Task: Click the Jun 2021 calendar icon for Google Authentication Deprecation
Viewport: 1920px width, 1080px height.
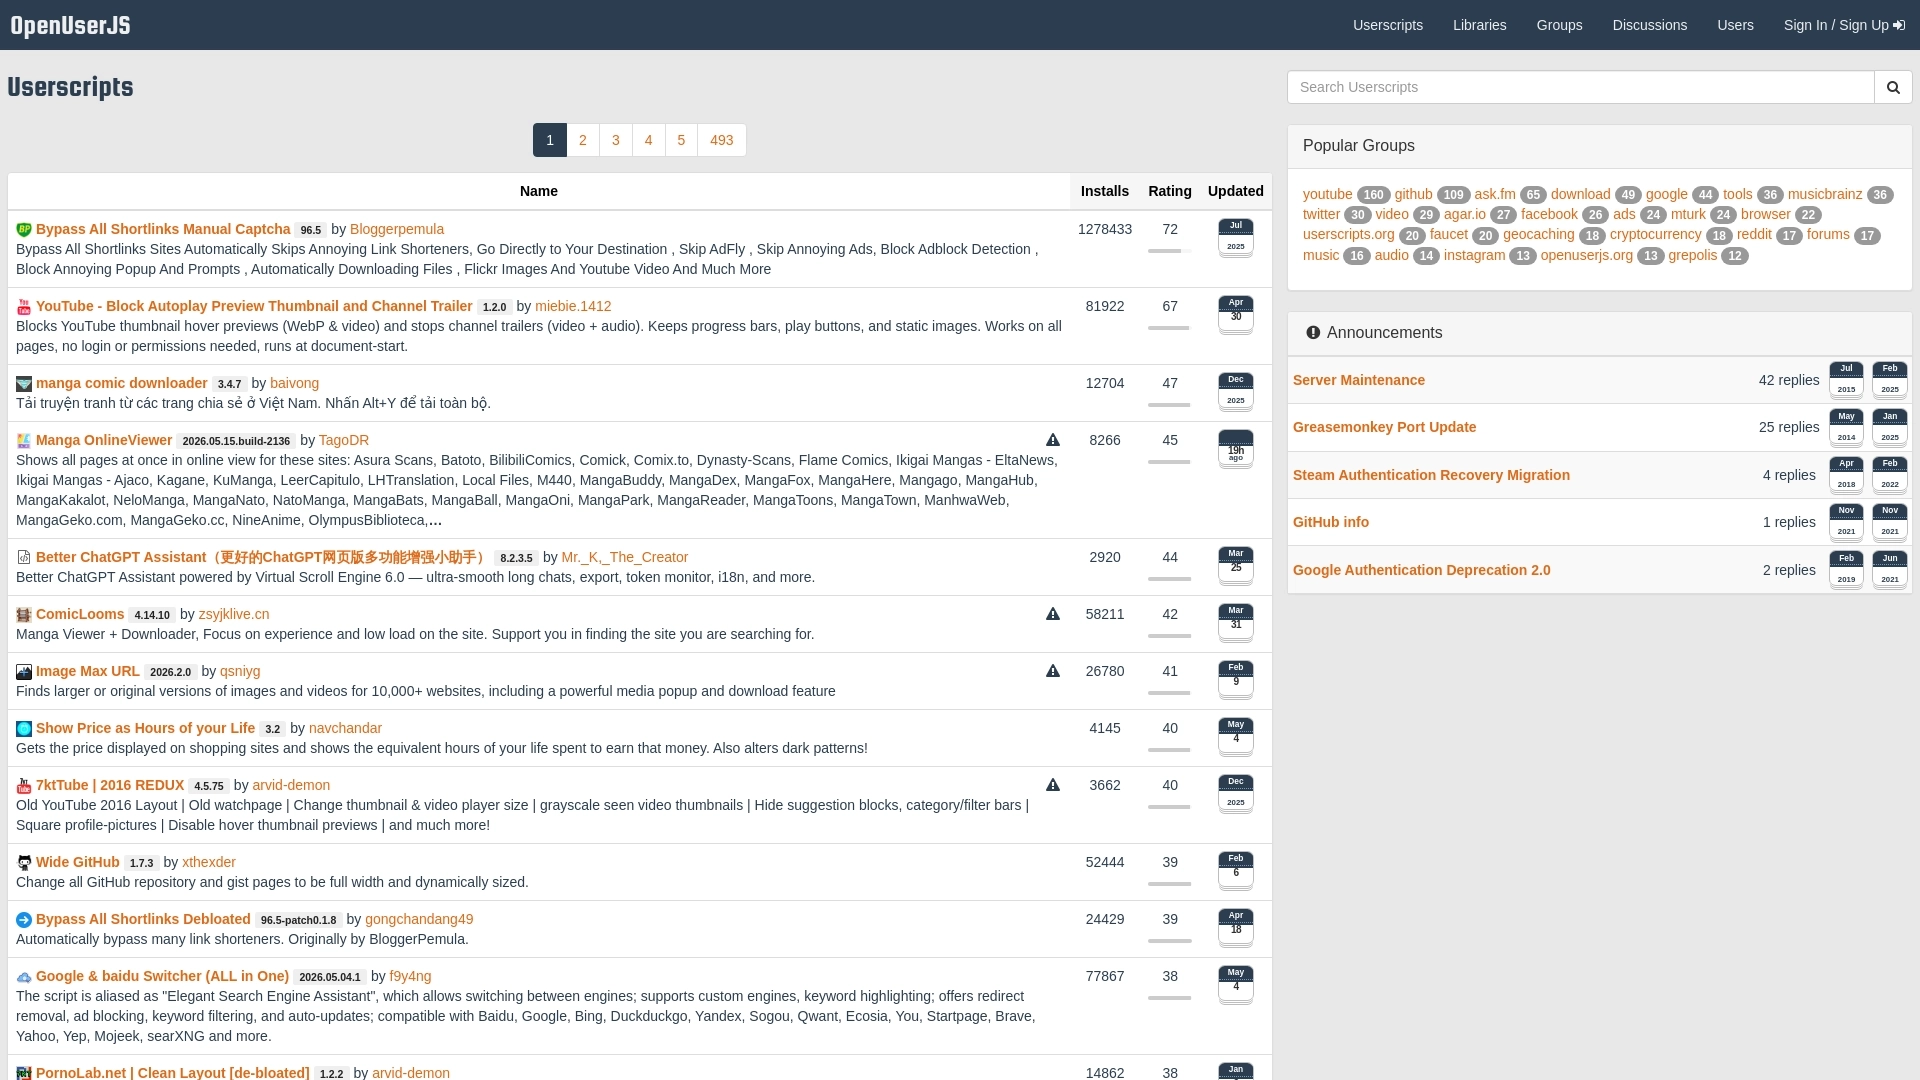Action: pyautogui.click(x=1890, y=571)
